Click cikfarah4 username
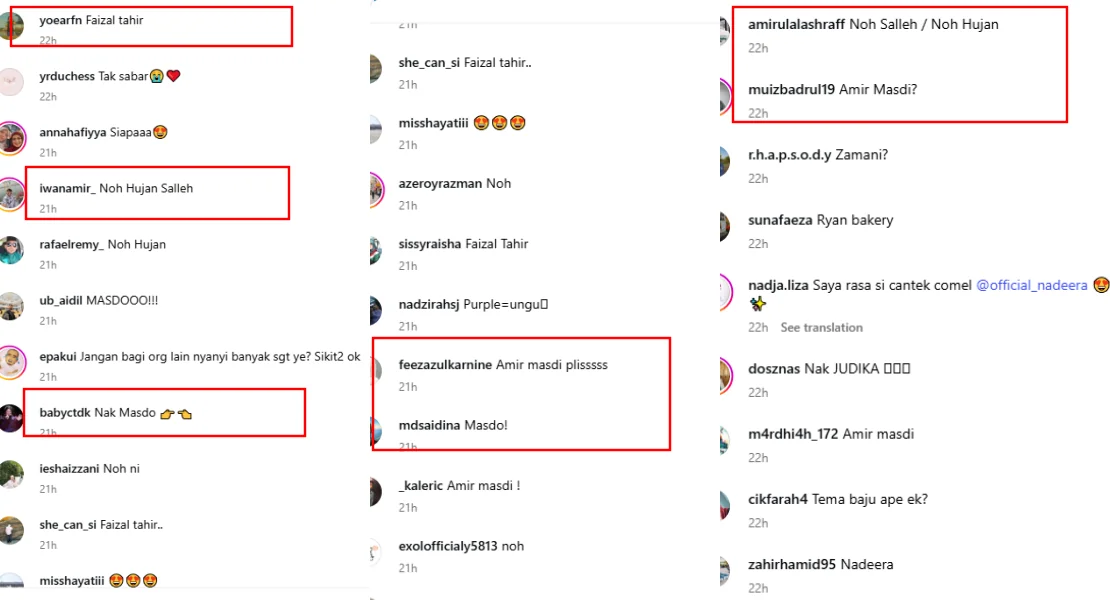1110x600 pixels. [x=777, y=500]
